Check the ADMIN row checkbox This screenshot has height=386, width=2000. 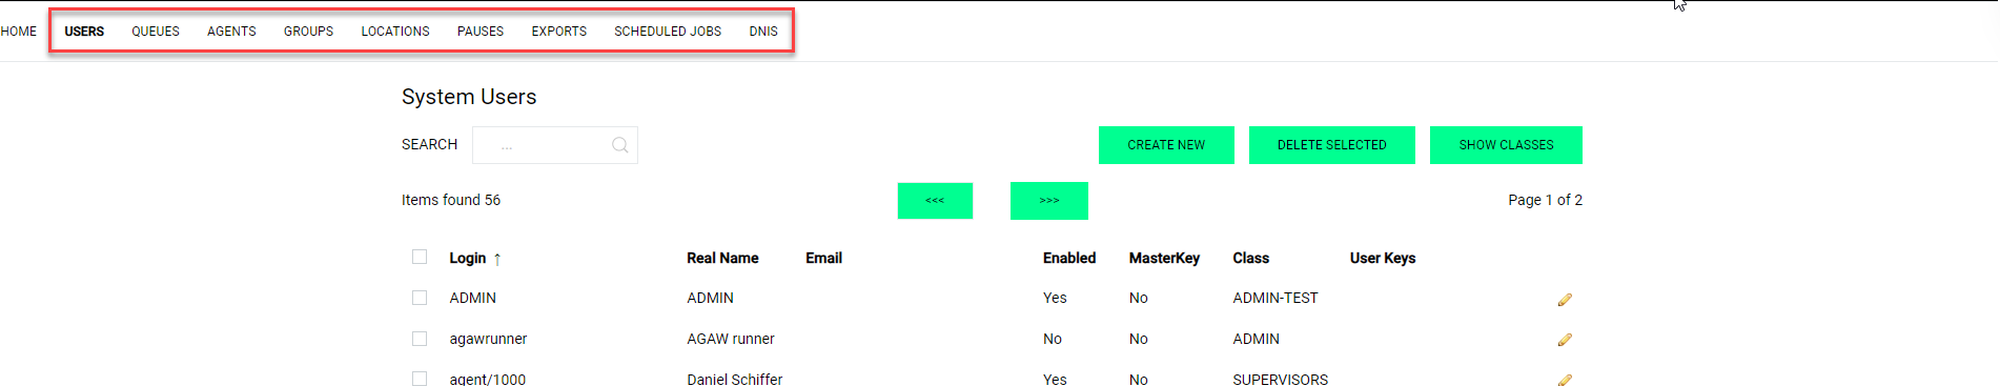(419, 298)
